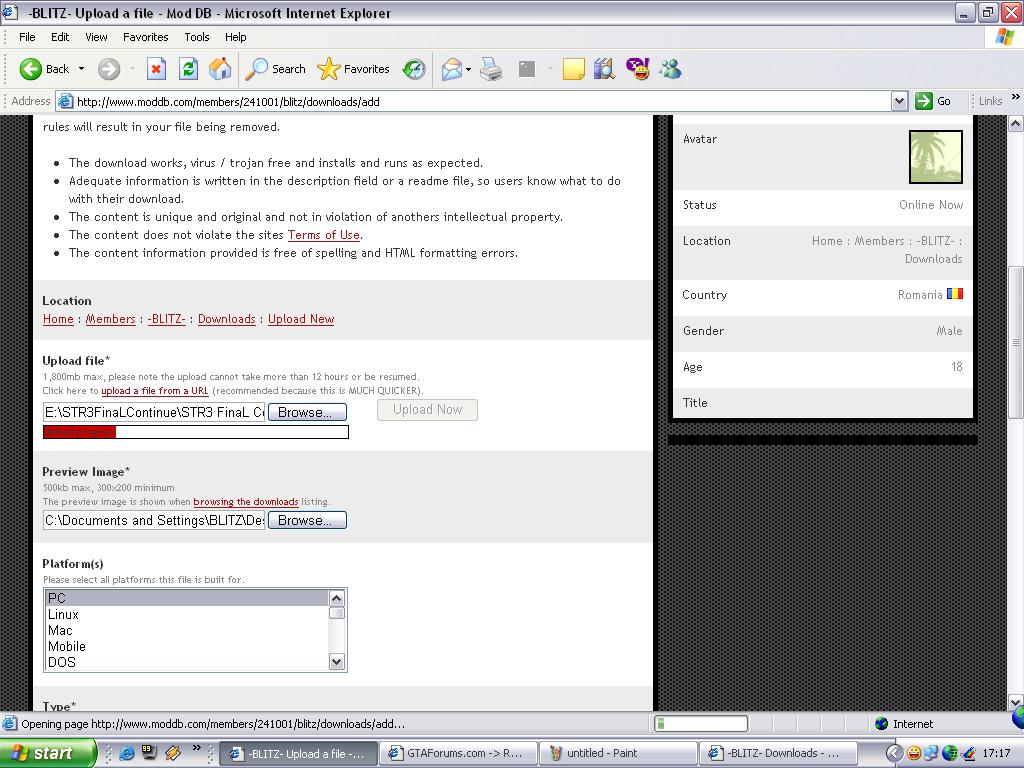The height and width of the screenshot is (768, 1024).
Task: Open the Favorites menu
Action: click(x=145, y=37)
